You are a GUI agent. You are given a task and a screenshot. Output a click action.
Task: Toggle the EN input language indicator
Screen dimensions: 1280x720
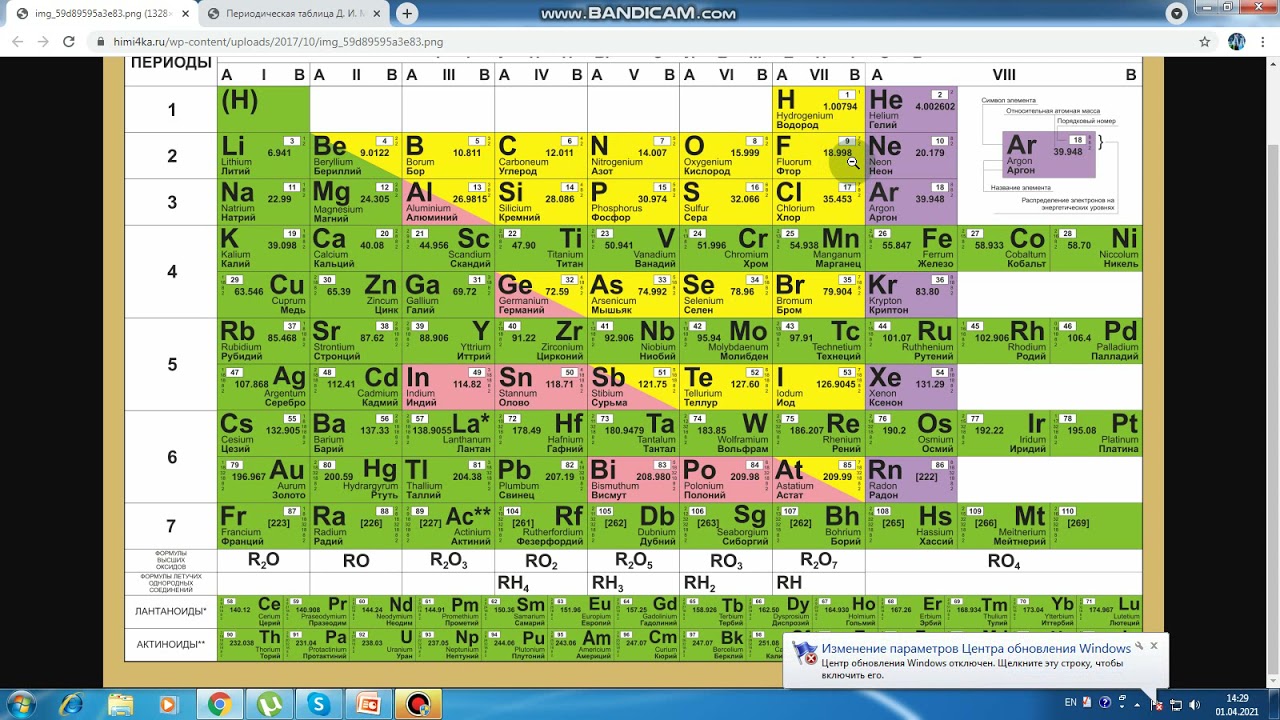[x=1071, y=703]
